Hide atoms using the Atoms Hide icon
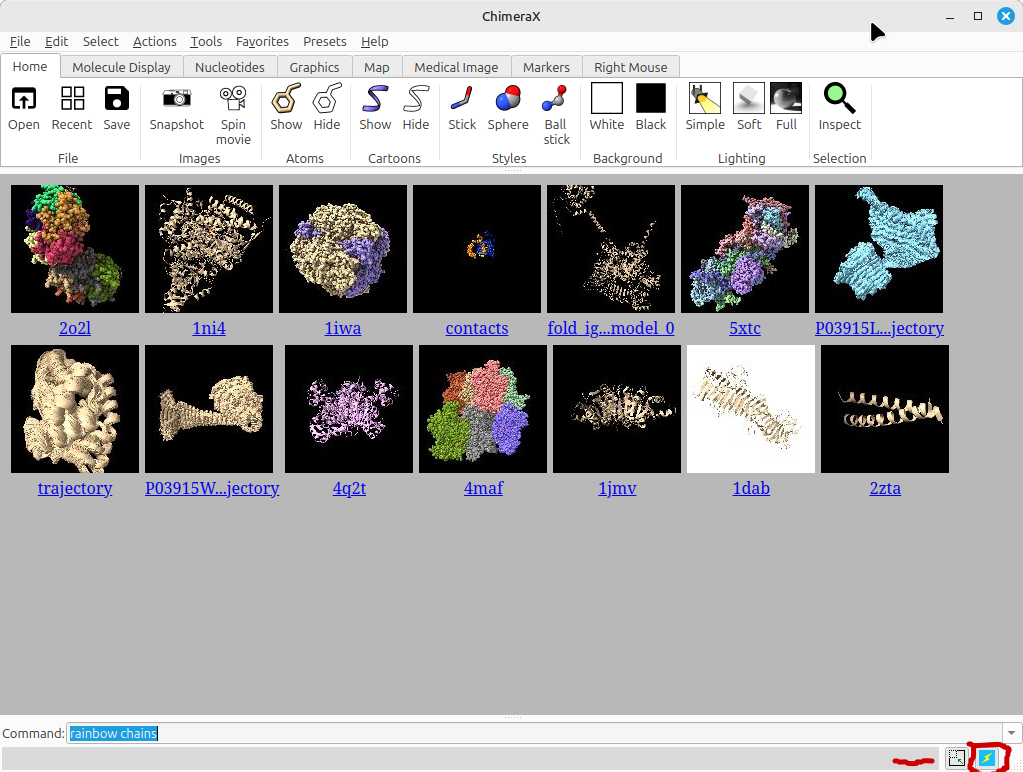1023x772 pixels. 327,99
